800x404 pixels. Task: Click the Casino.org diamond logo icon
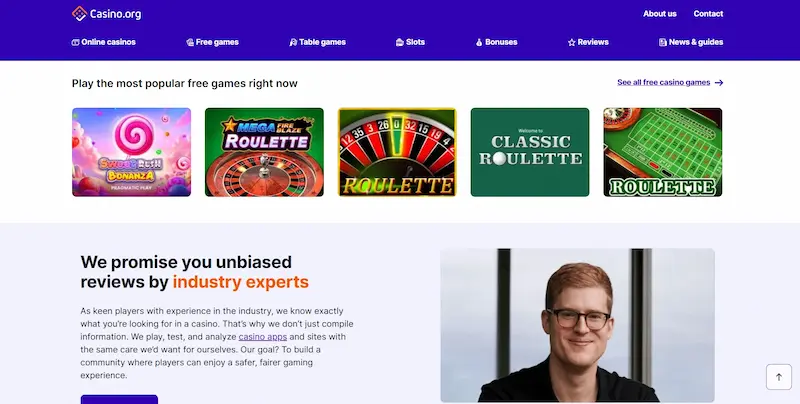point(79,14)
